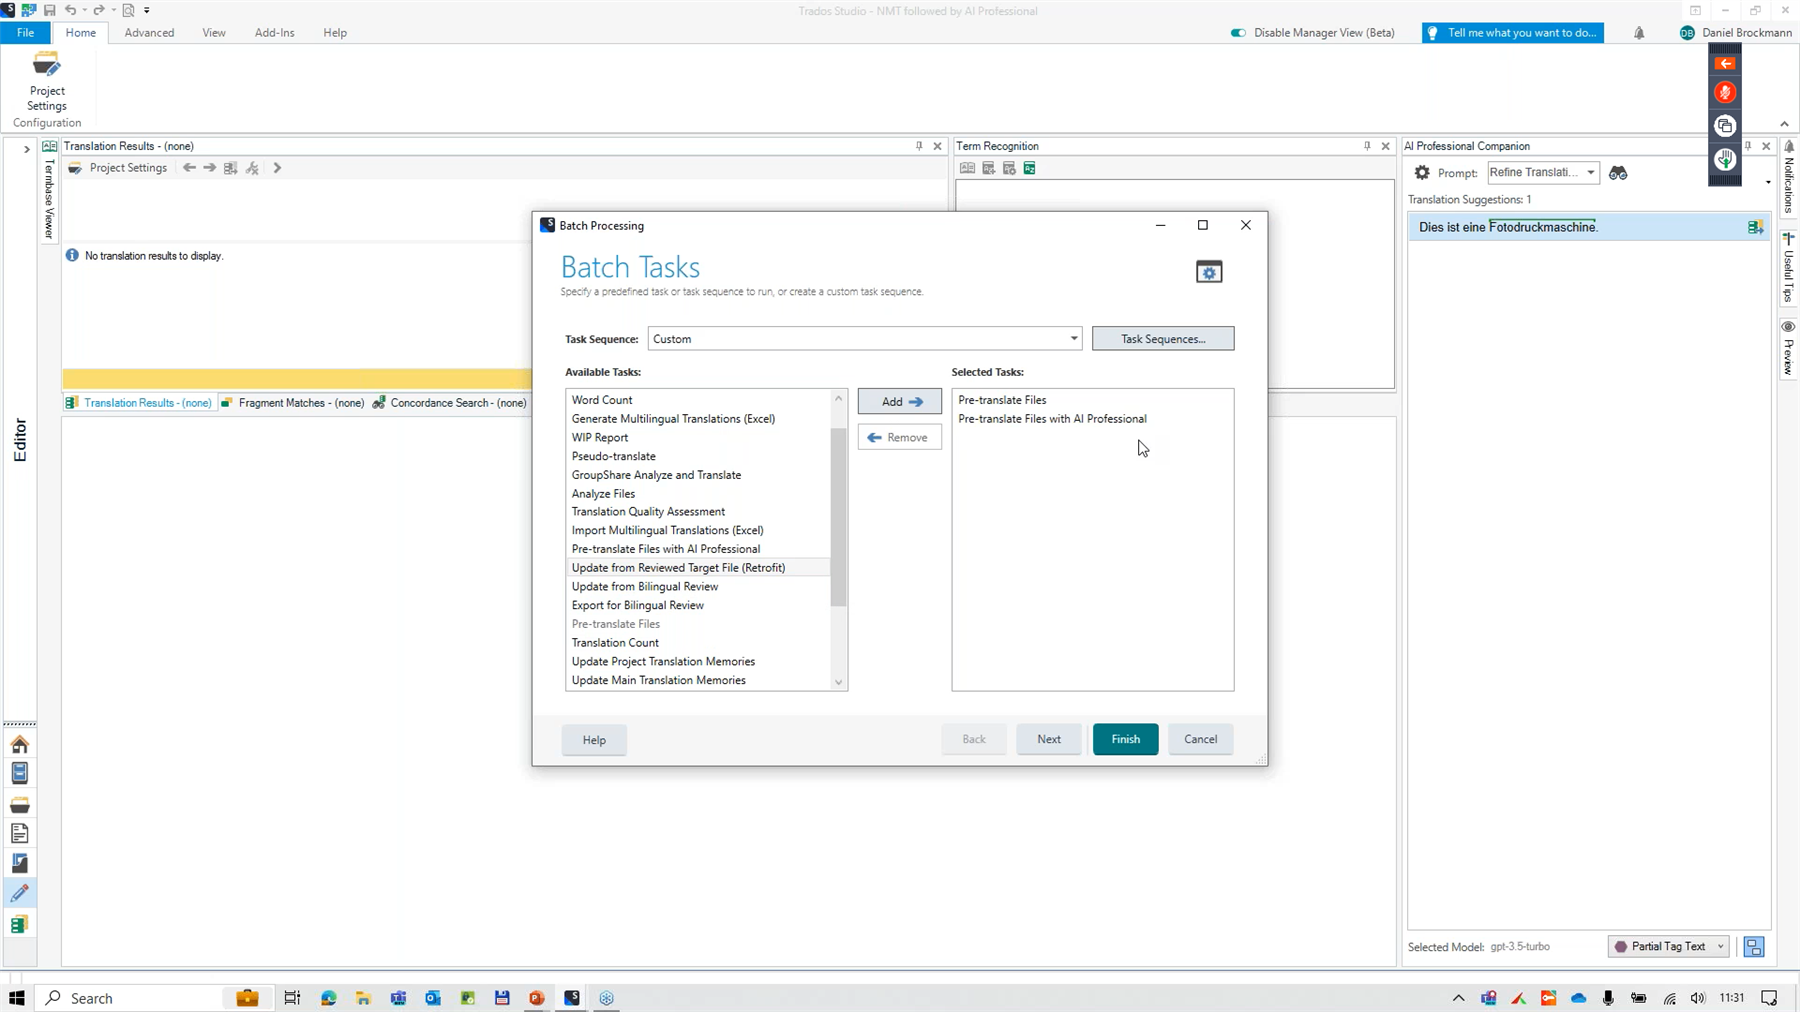Click the red microphone overlay button
1800x1012 pixels.
(1725, 93)
